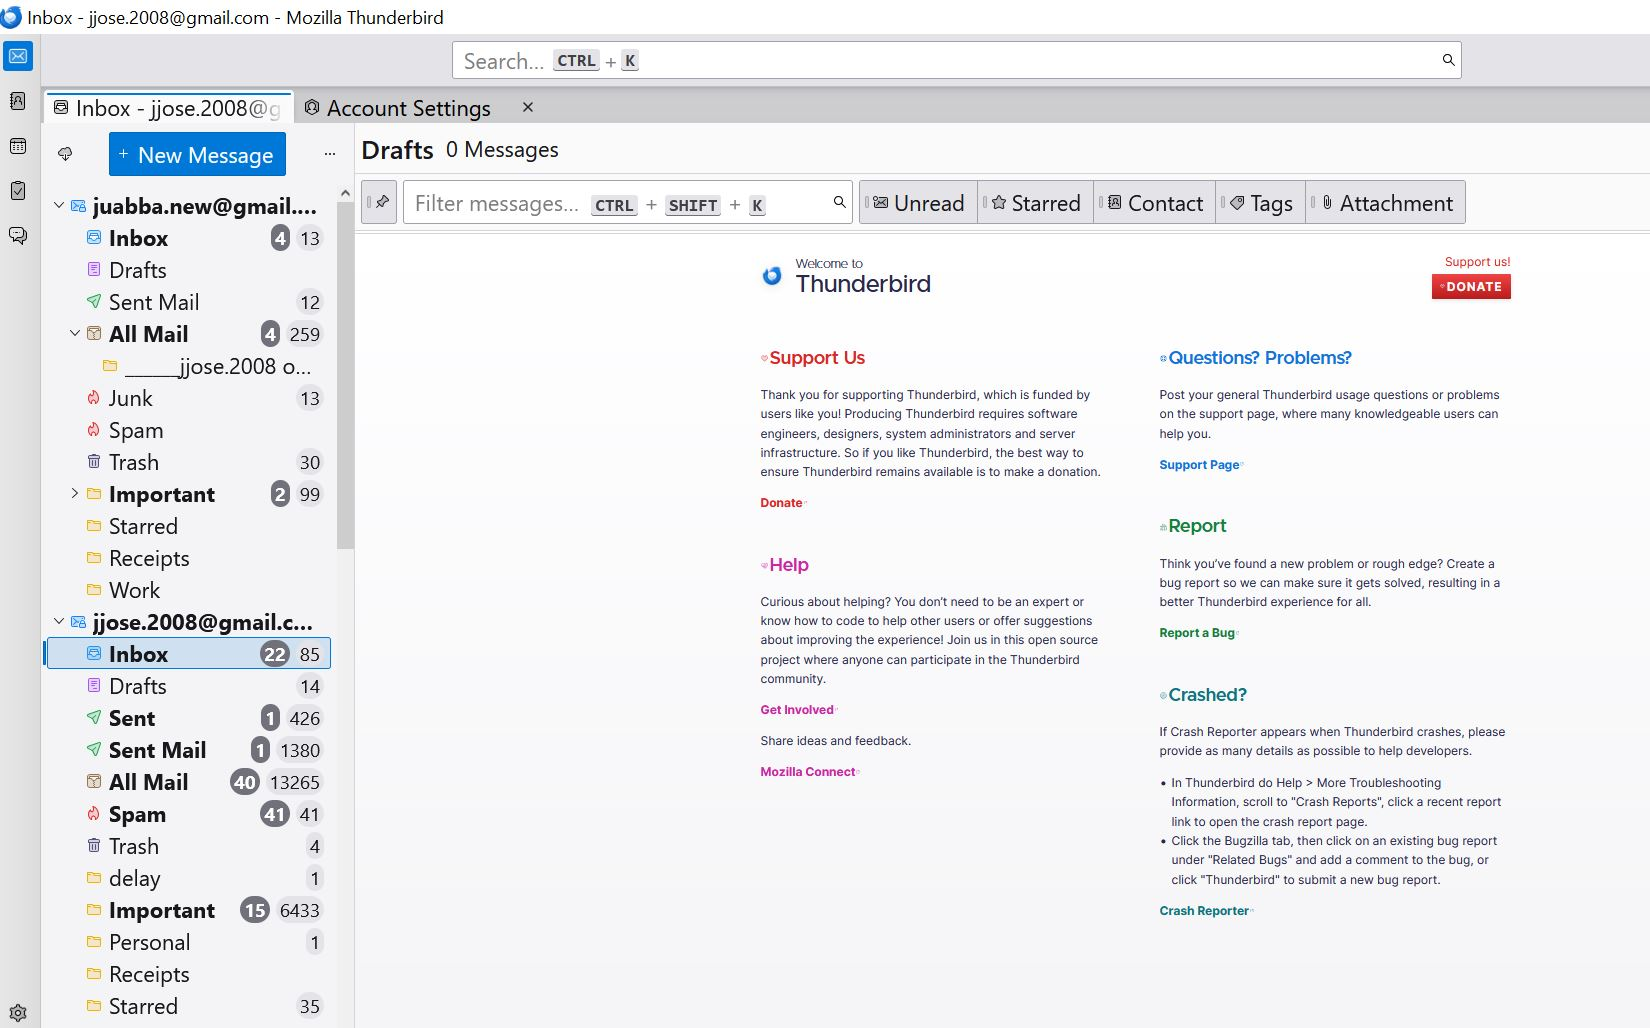Screen dimensions: 1650x1028
Task: Select the Junk folder
Action: 189,398
